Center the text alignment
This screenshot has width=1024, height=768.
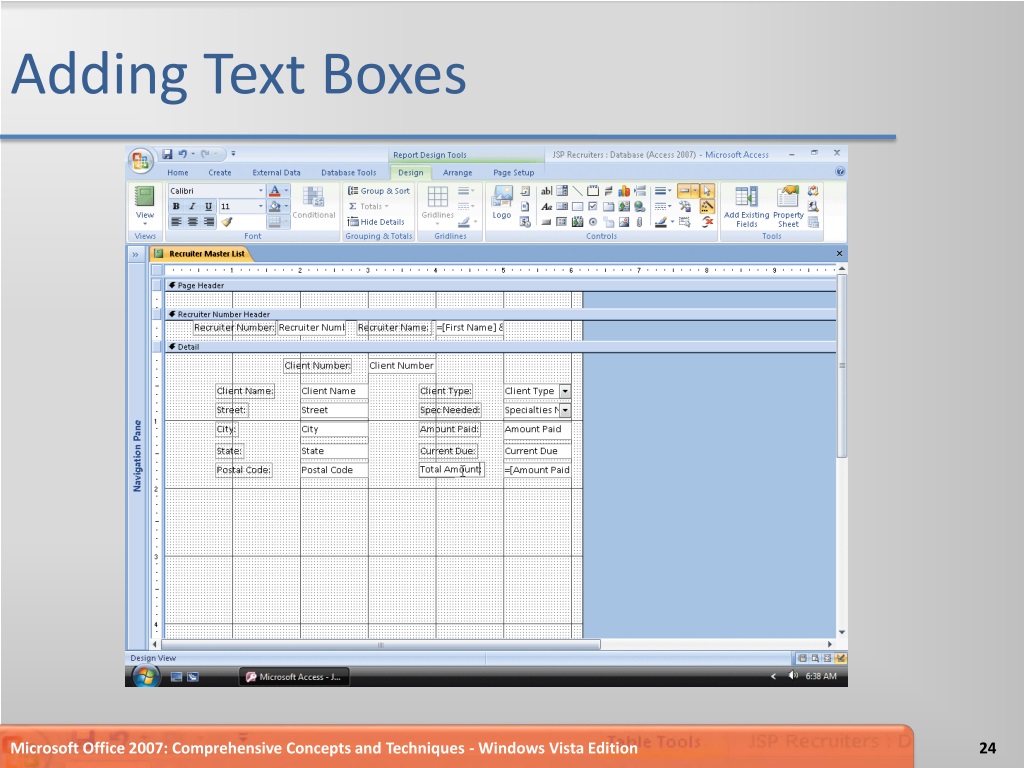[192, 222]
